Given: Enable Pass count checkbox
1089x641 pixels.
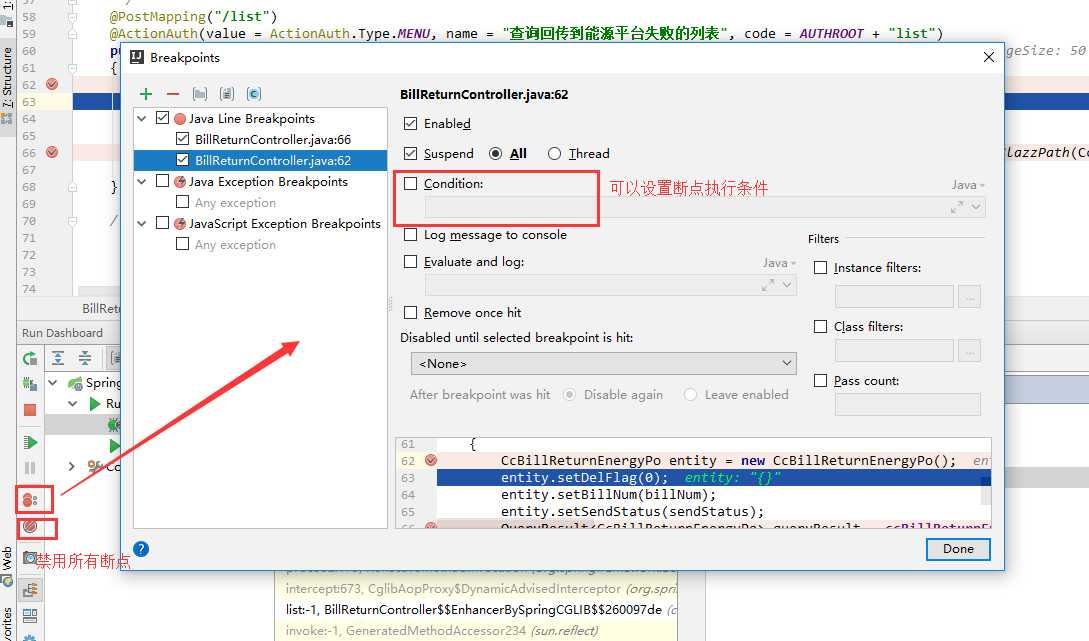Looking at the screenshot, I should pyautogui.click(x=820, y=381).
